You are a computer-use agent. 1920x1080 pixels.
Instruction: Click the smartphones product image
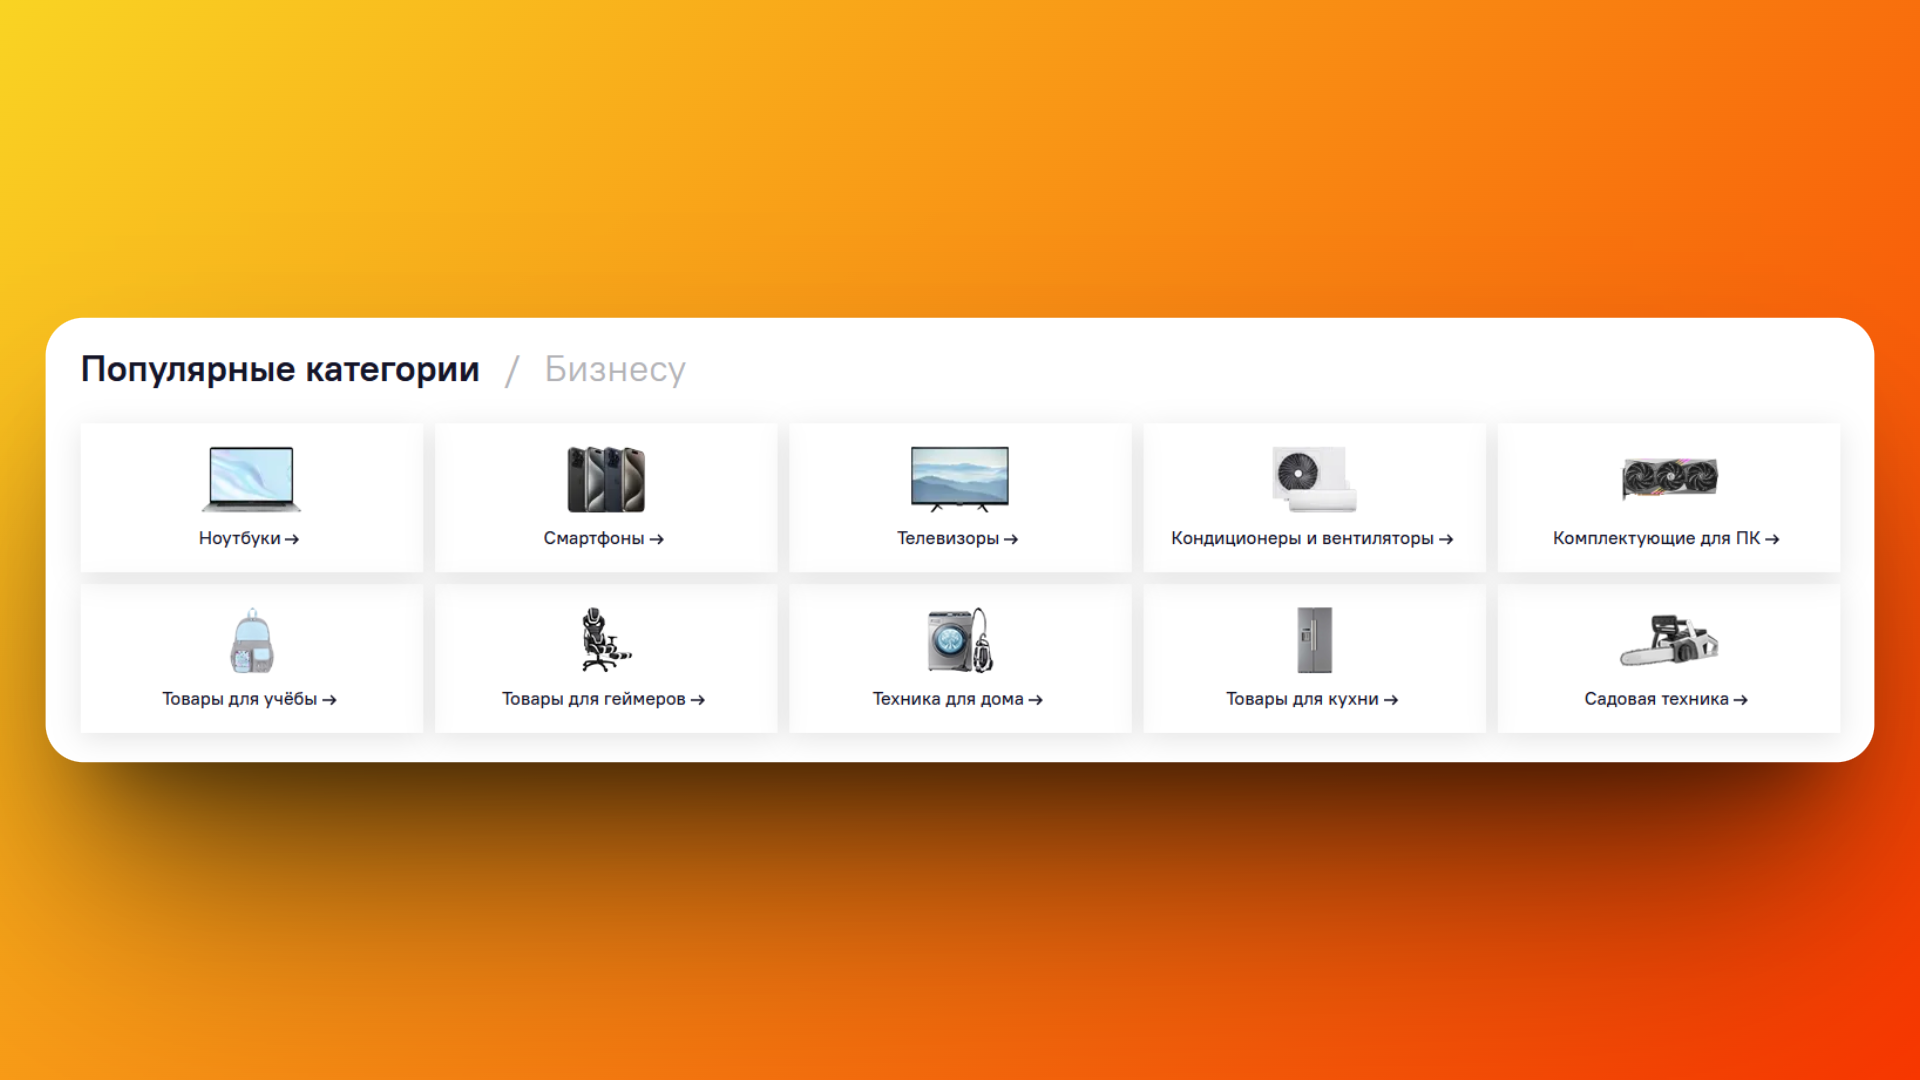605,479
